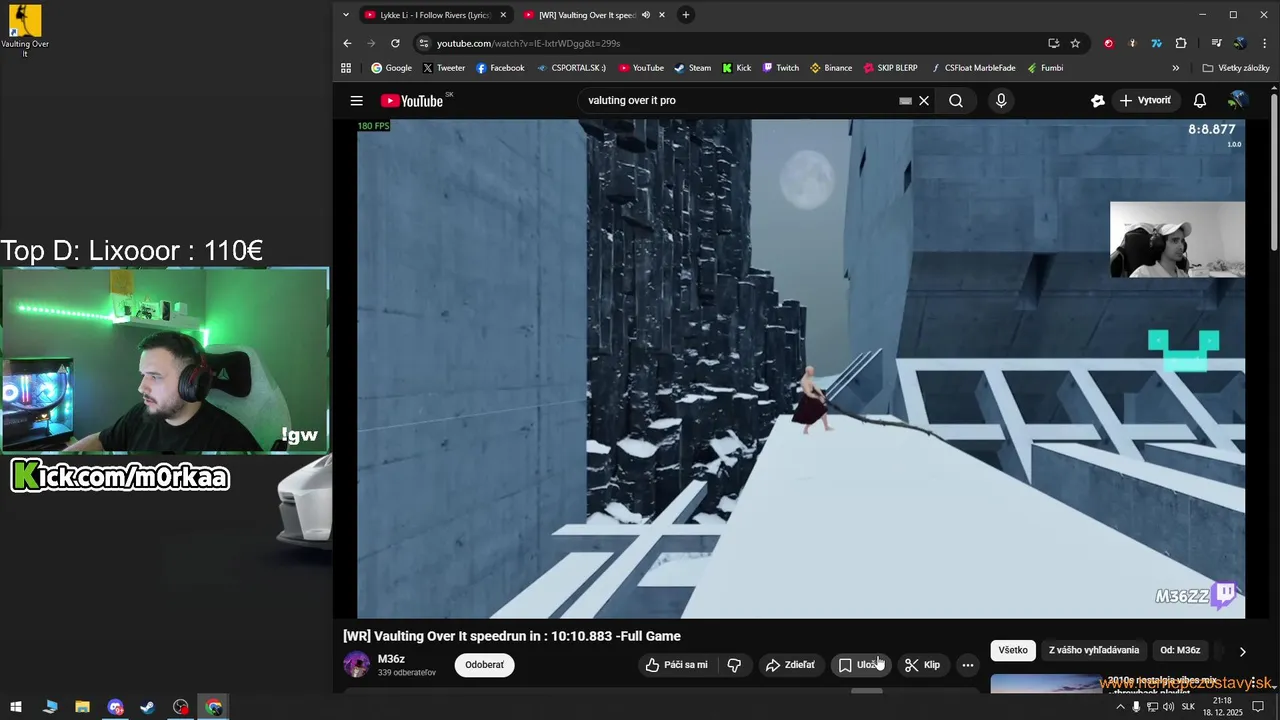Start voice search with the microphone icon
The width and height of the screenshot is (1280, 720).
click(x=1001, y=100)
